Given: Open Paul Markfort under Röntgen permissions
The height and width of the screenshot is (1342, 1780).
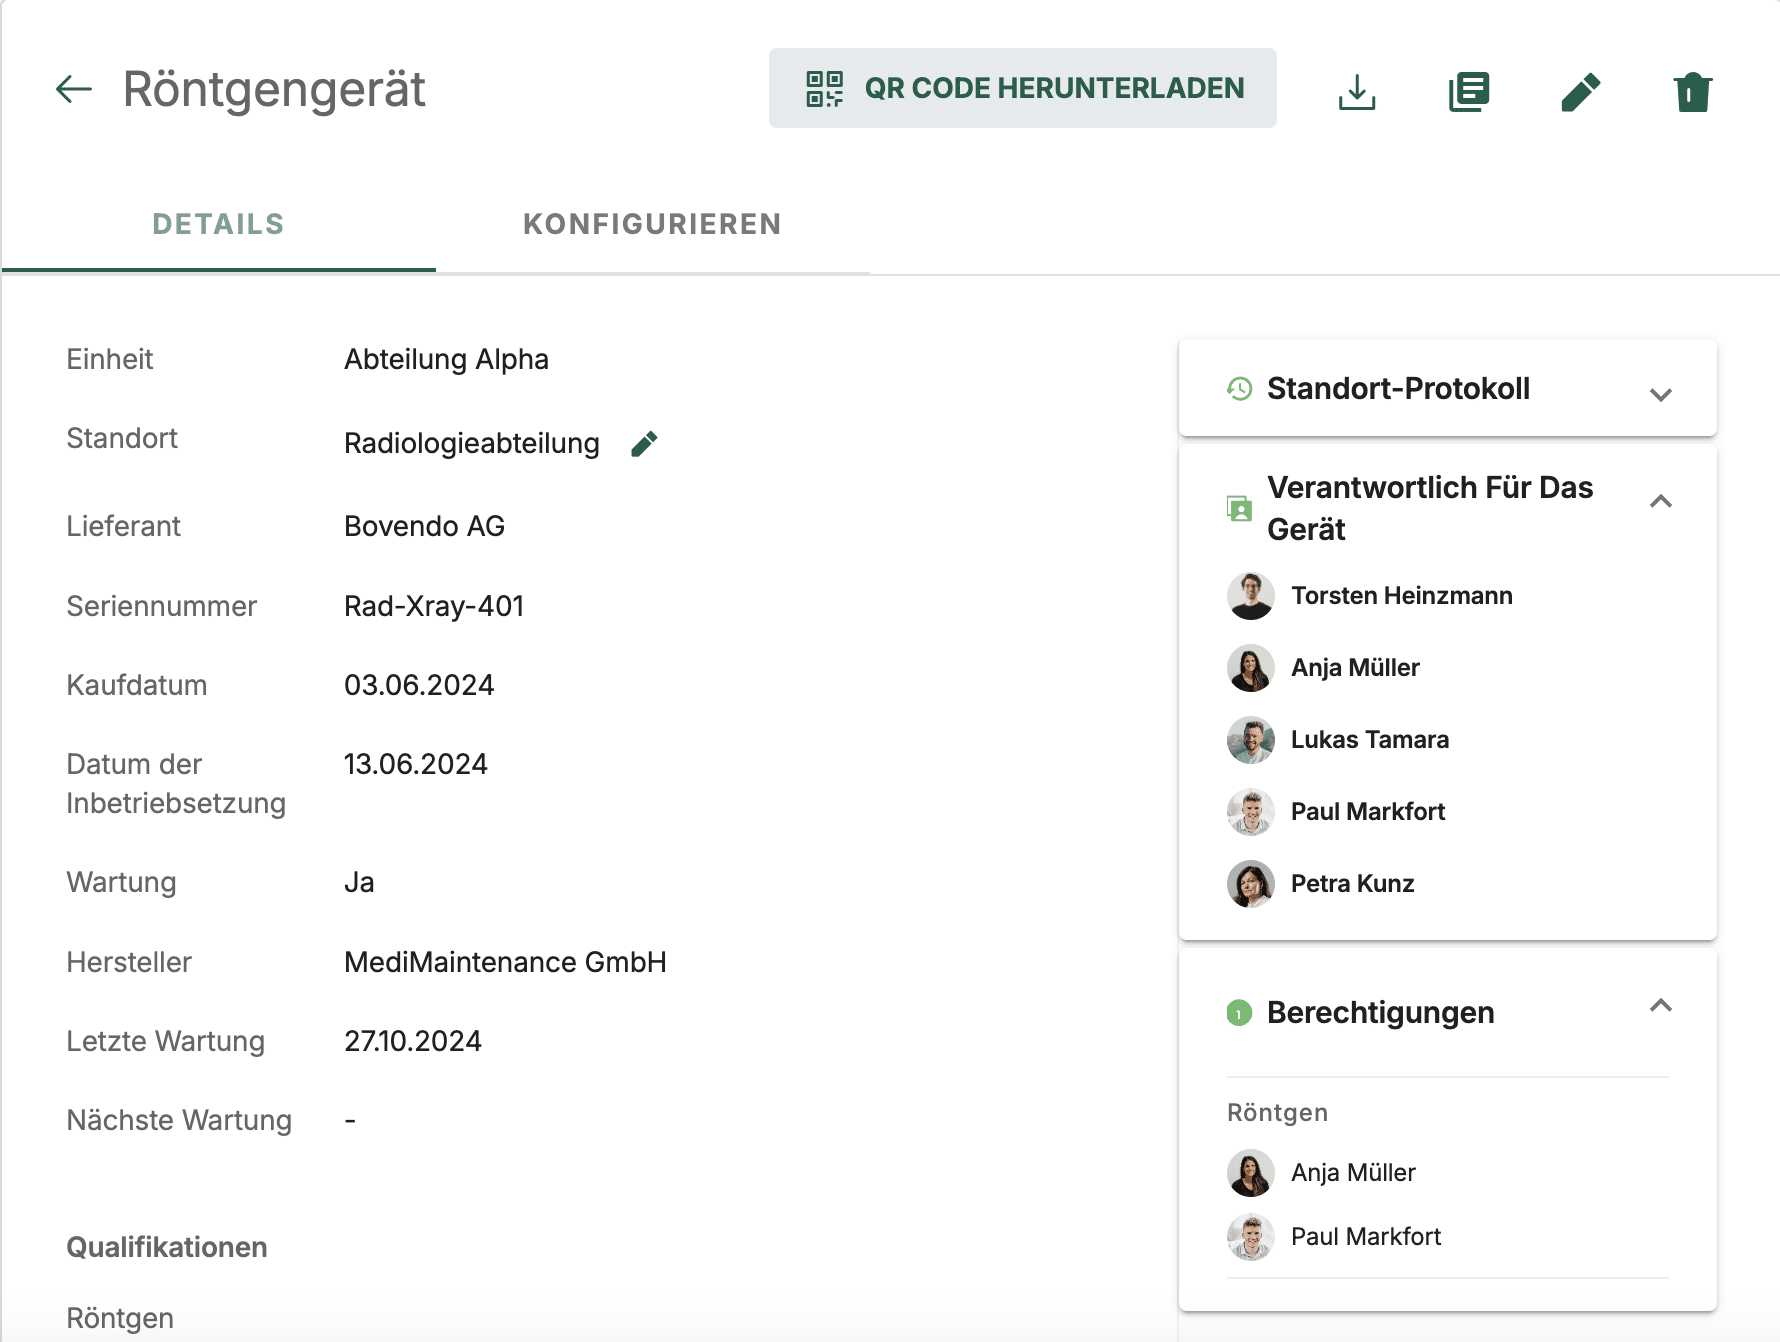Looking at the screenshot, I should coord(1365,1237).
